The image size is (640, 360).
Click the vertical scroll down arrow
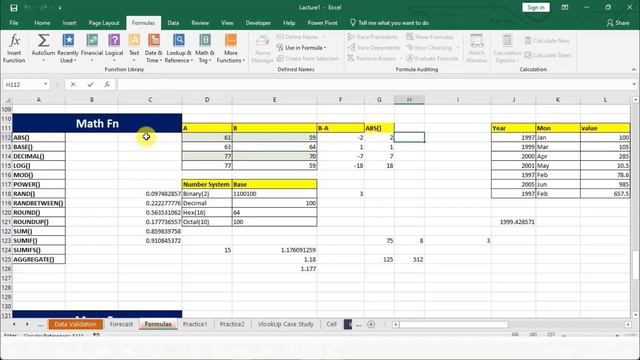[635, 315]
